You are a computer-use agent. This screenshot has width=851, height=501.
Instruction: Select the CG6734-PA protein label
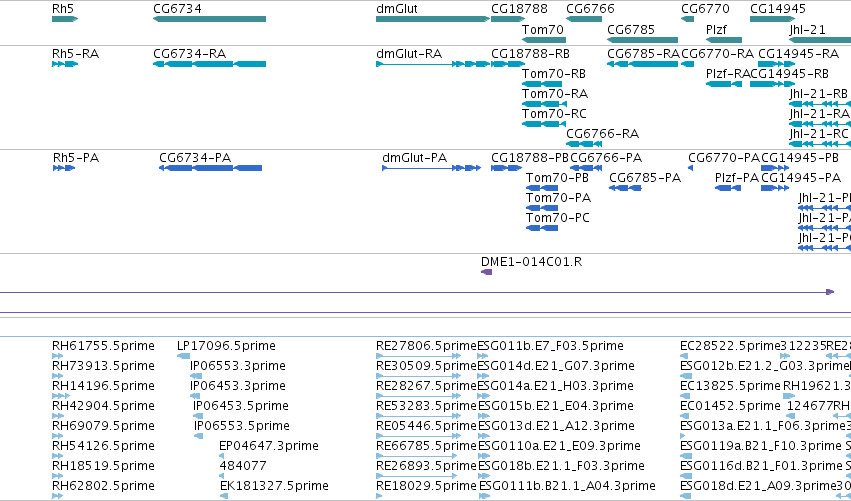pos(195,158)
